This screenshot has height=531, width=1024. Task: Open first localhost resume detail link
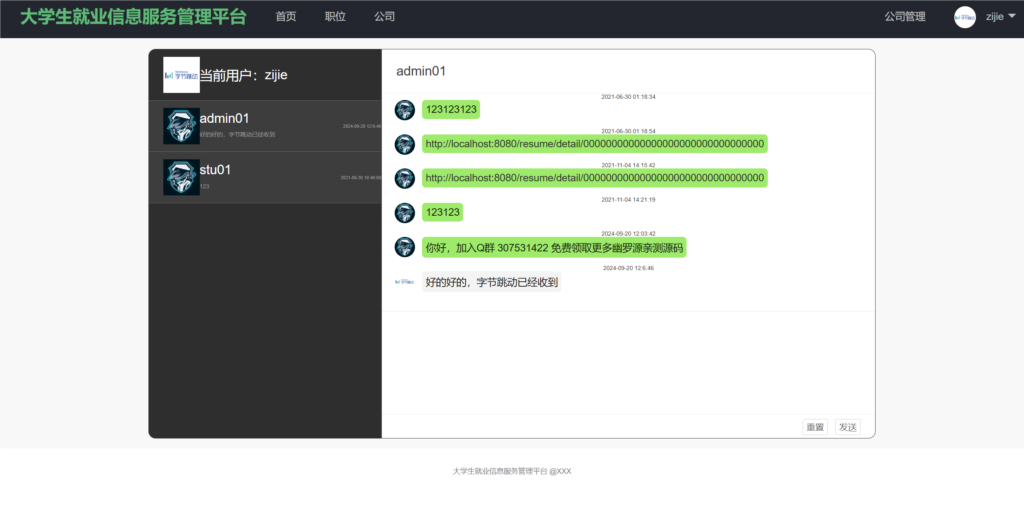tap(594, 144)
